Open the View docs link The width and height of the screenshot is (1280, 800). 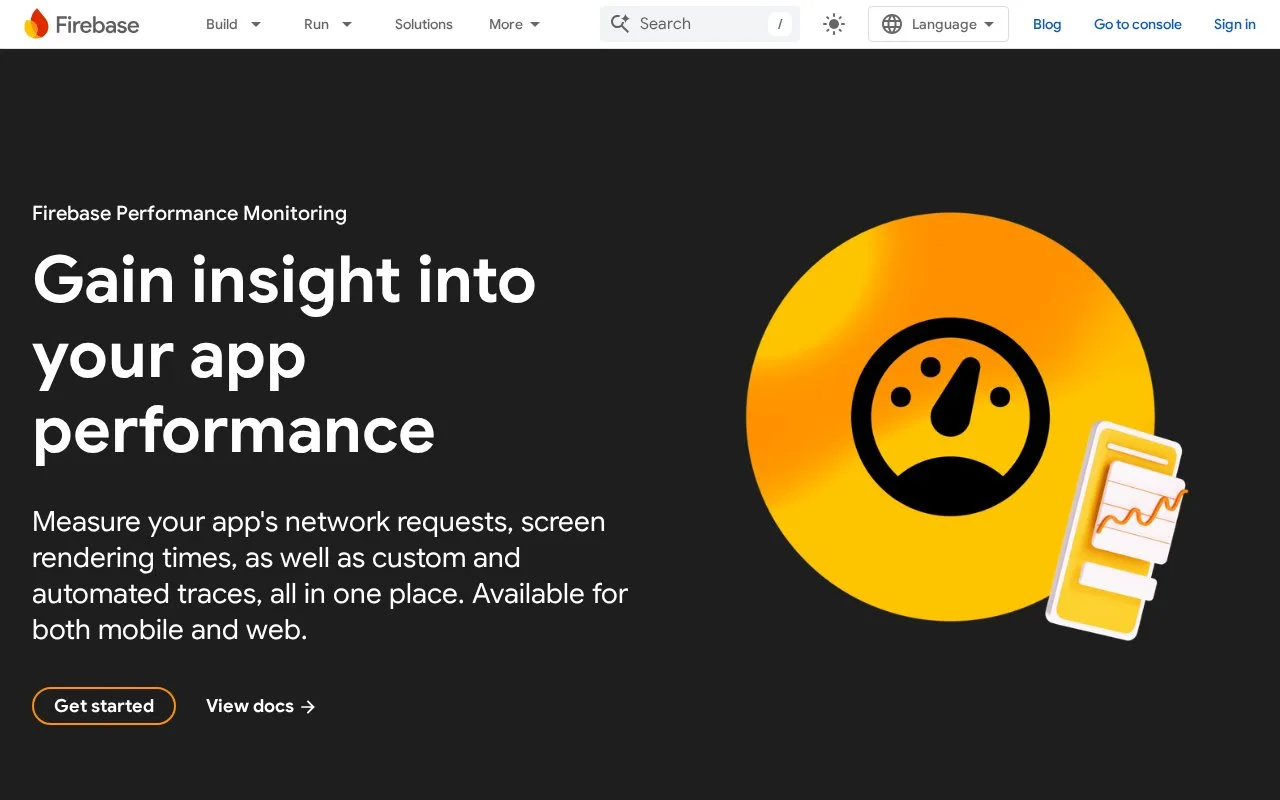261,706
